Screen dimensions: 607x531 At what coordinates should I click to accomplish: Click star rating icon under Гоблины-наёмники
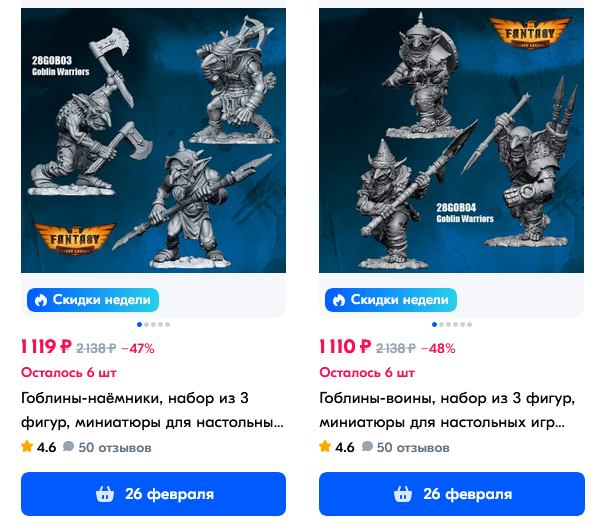27,446
